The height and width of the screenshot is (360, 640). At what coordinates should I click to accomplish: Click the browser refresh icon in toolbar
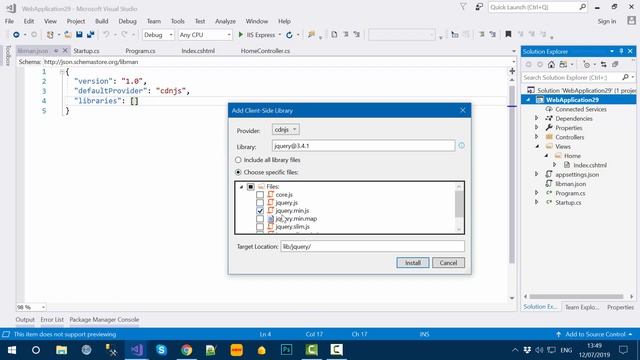[x=289, y=35]
